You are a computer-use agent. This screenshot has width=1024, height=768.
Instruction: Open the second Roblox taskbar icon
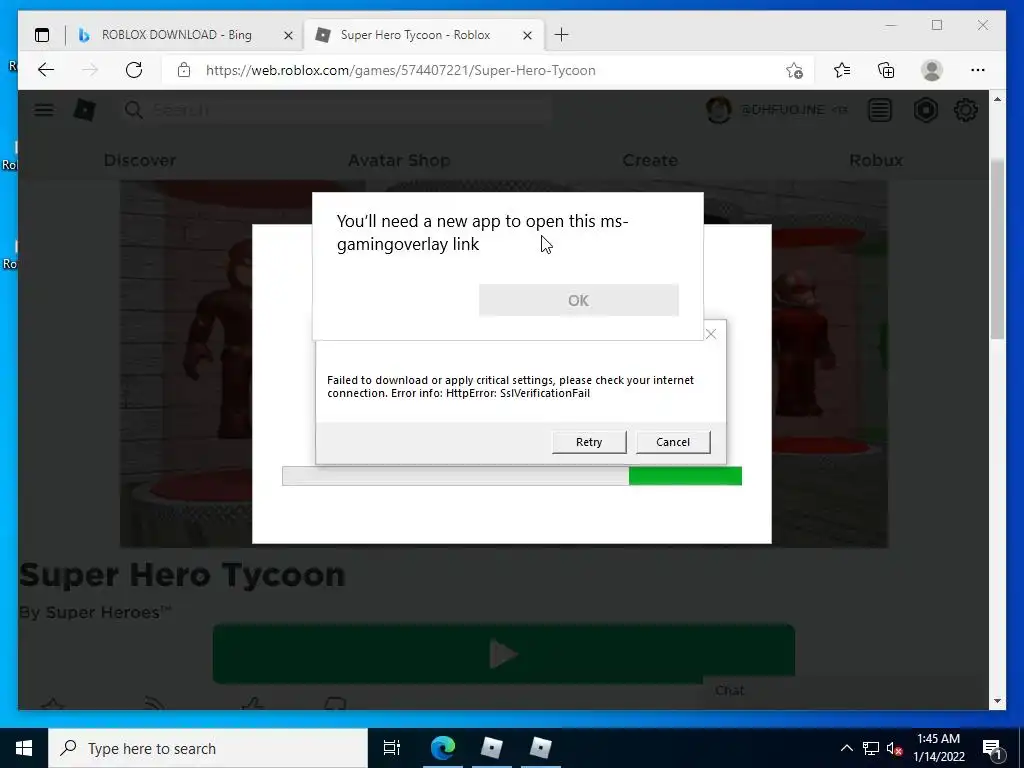pyautogui.click(x=540, y=748)
